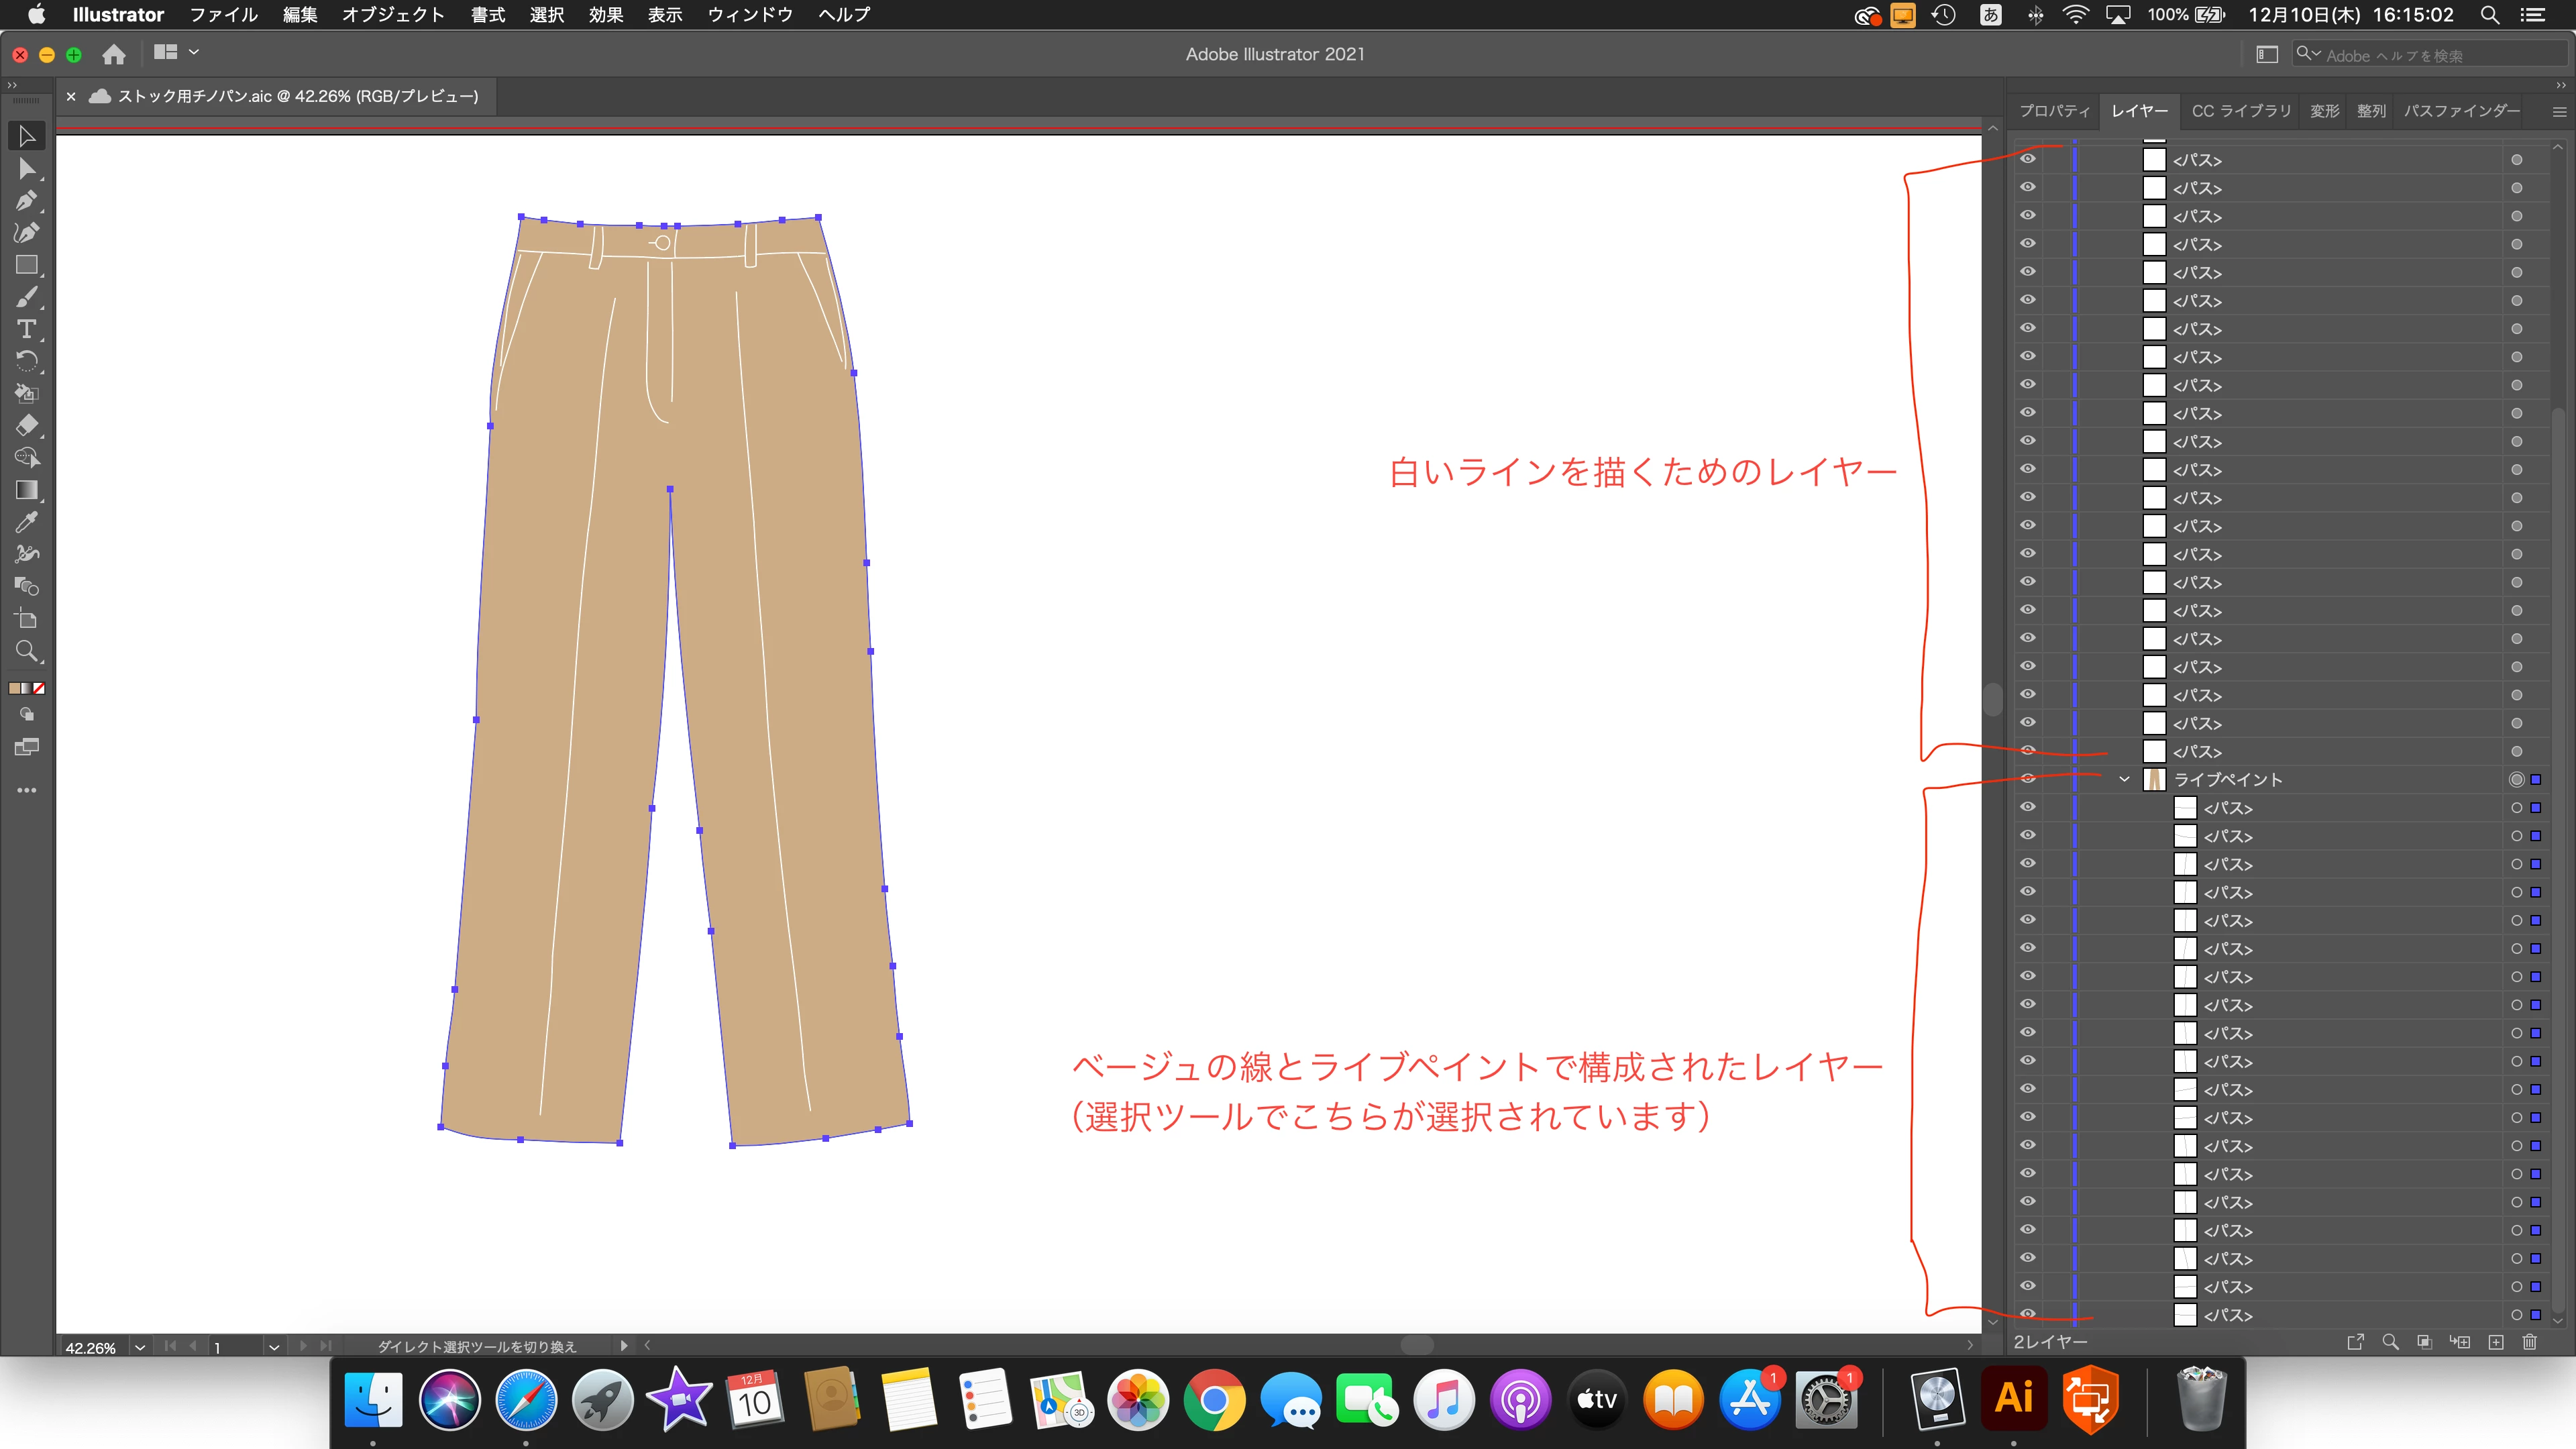Toggle visibility of the topmost パス sublayer
This screenshot has width=2576, height=1449.
[x=2027, y=159]
